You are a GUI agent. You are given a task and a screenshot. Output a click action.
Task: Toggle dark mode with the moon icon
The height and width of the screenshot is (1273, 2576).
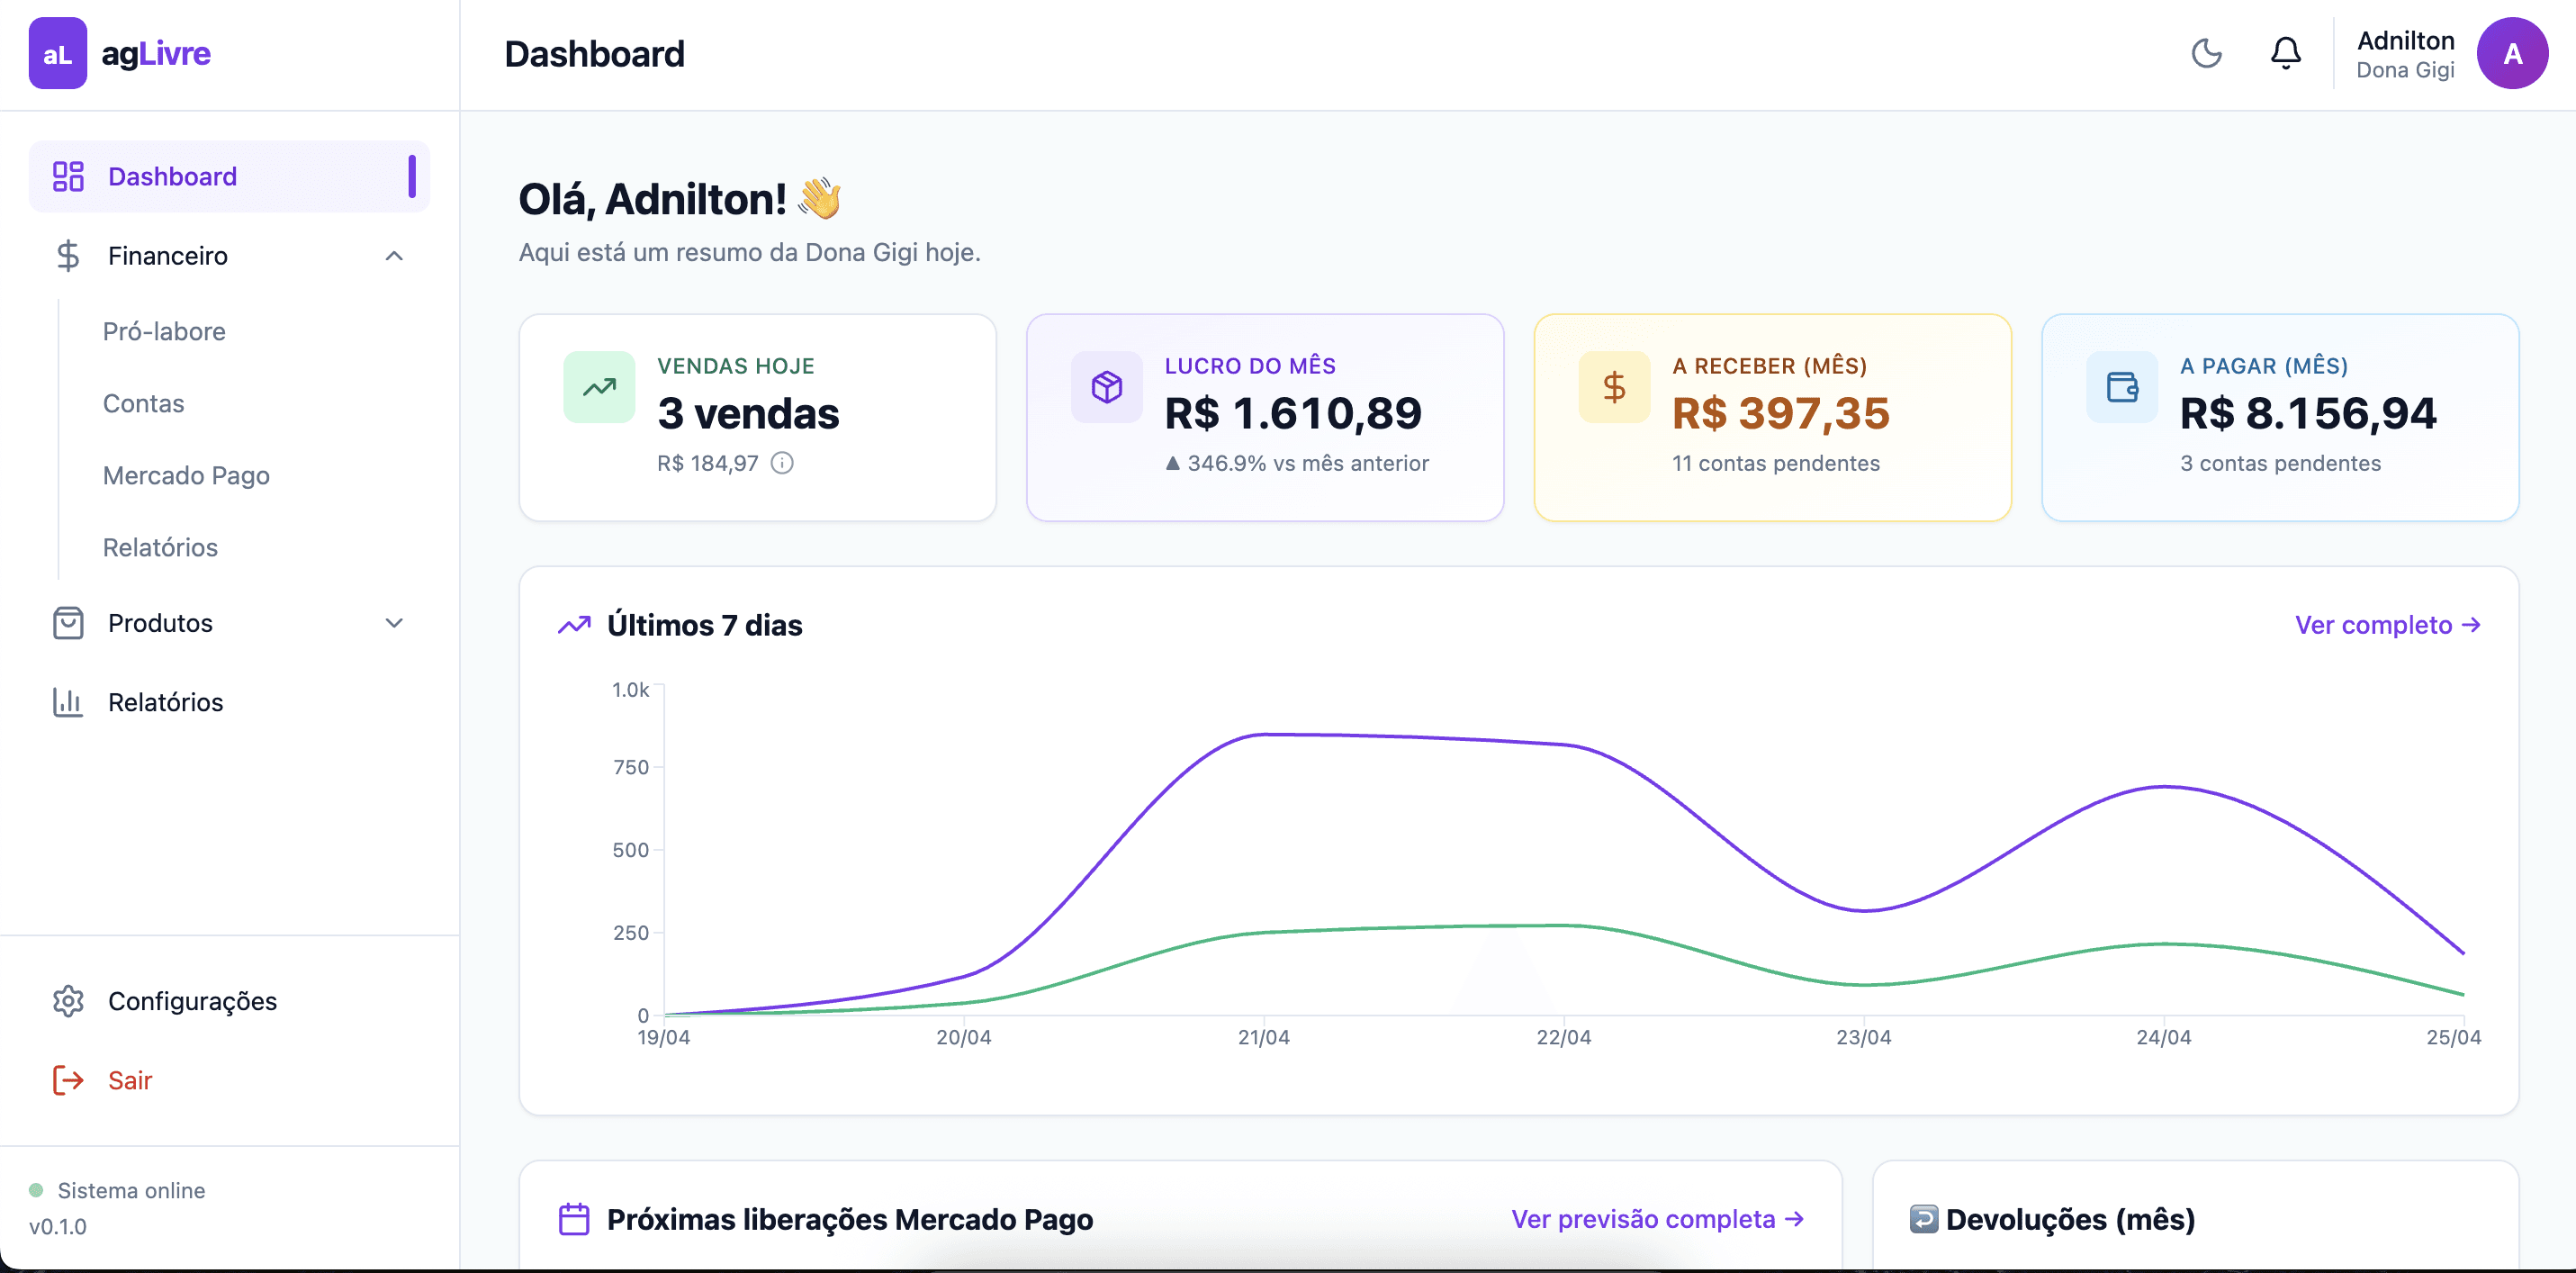click(x=2207, y=53)
